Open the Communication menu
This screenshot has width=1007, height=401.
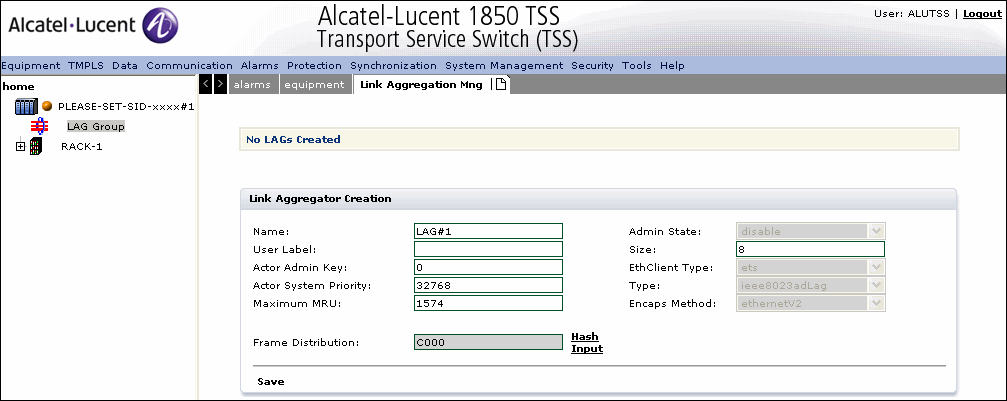pyautogui.click(x=189, y=66)
